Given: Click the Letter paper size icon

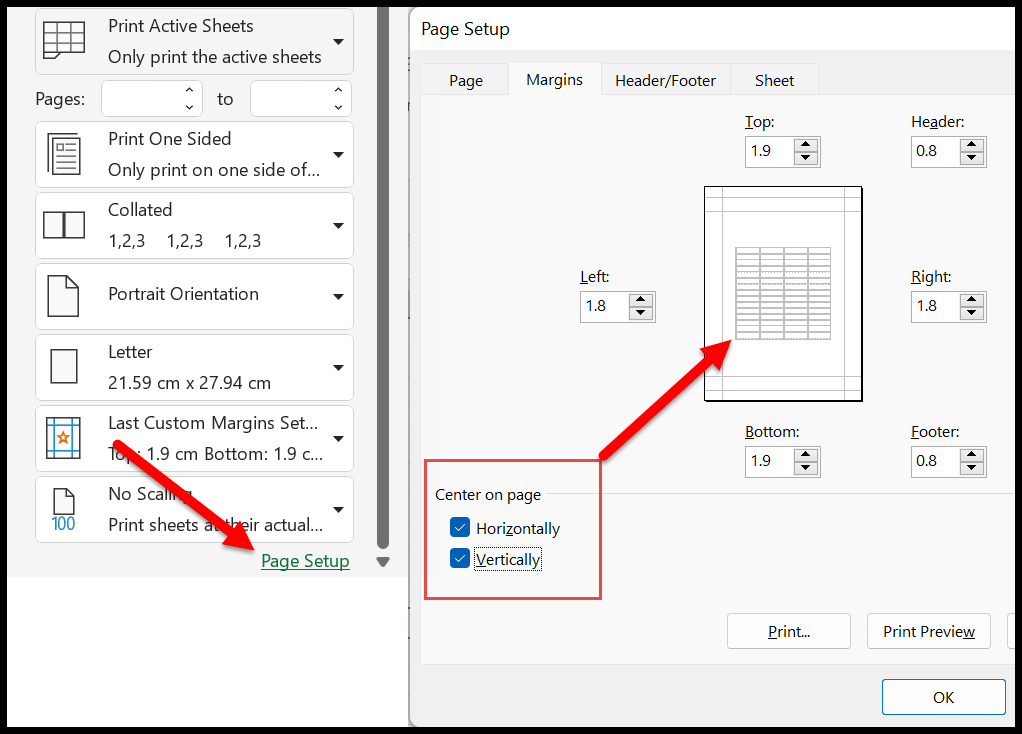Looking at the screenshot, I should [64, 366].
